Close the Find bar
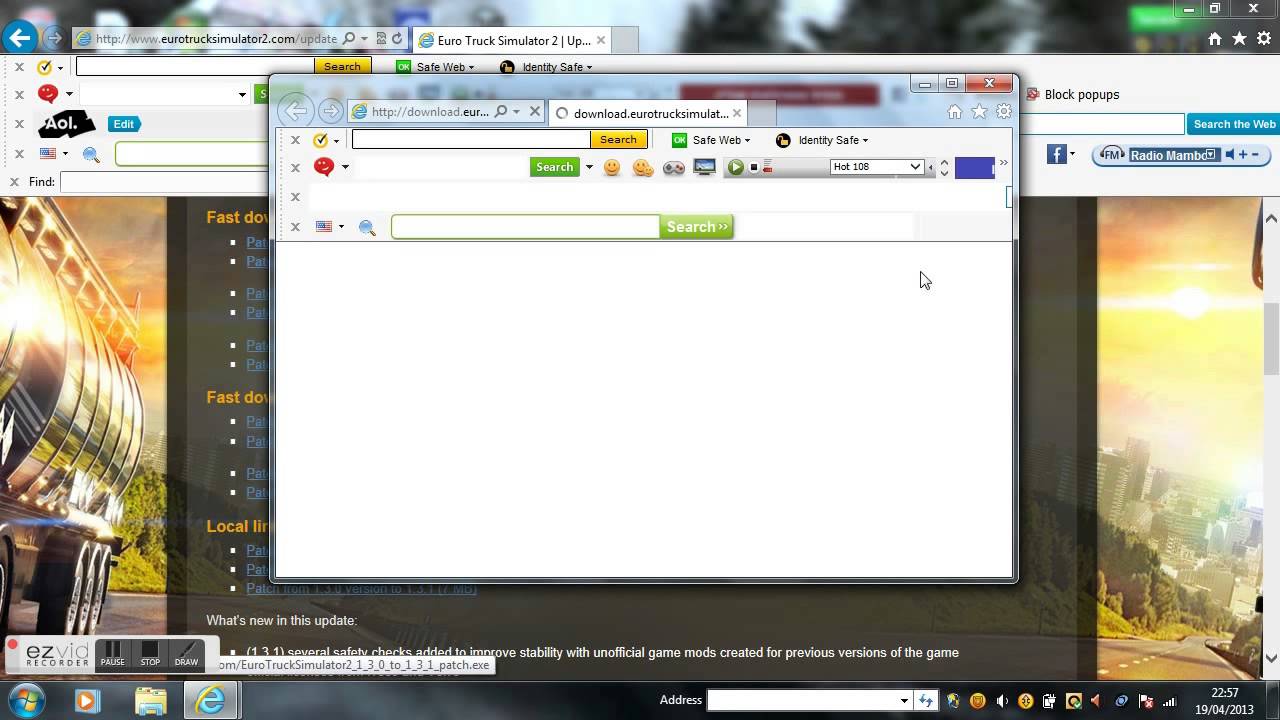 click(x=14, y=182)
